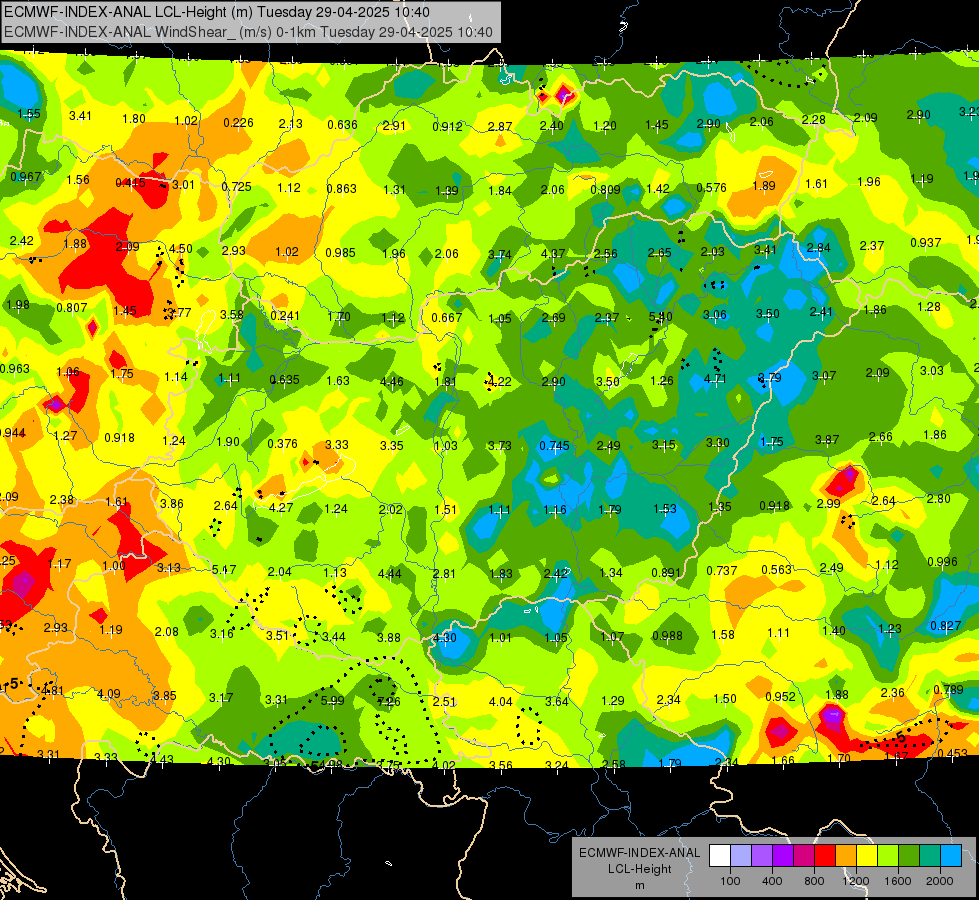
Task: Click the legend tick label 800
Action: tap(814, 881)
